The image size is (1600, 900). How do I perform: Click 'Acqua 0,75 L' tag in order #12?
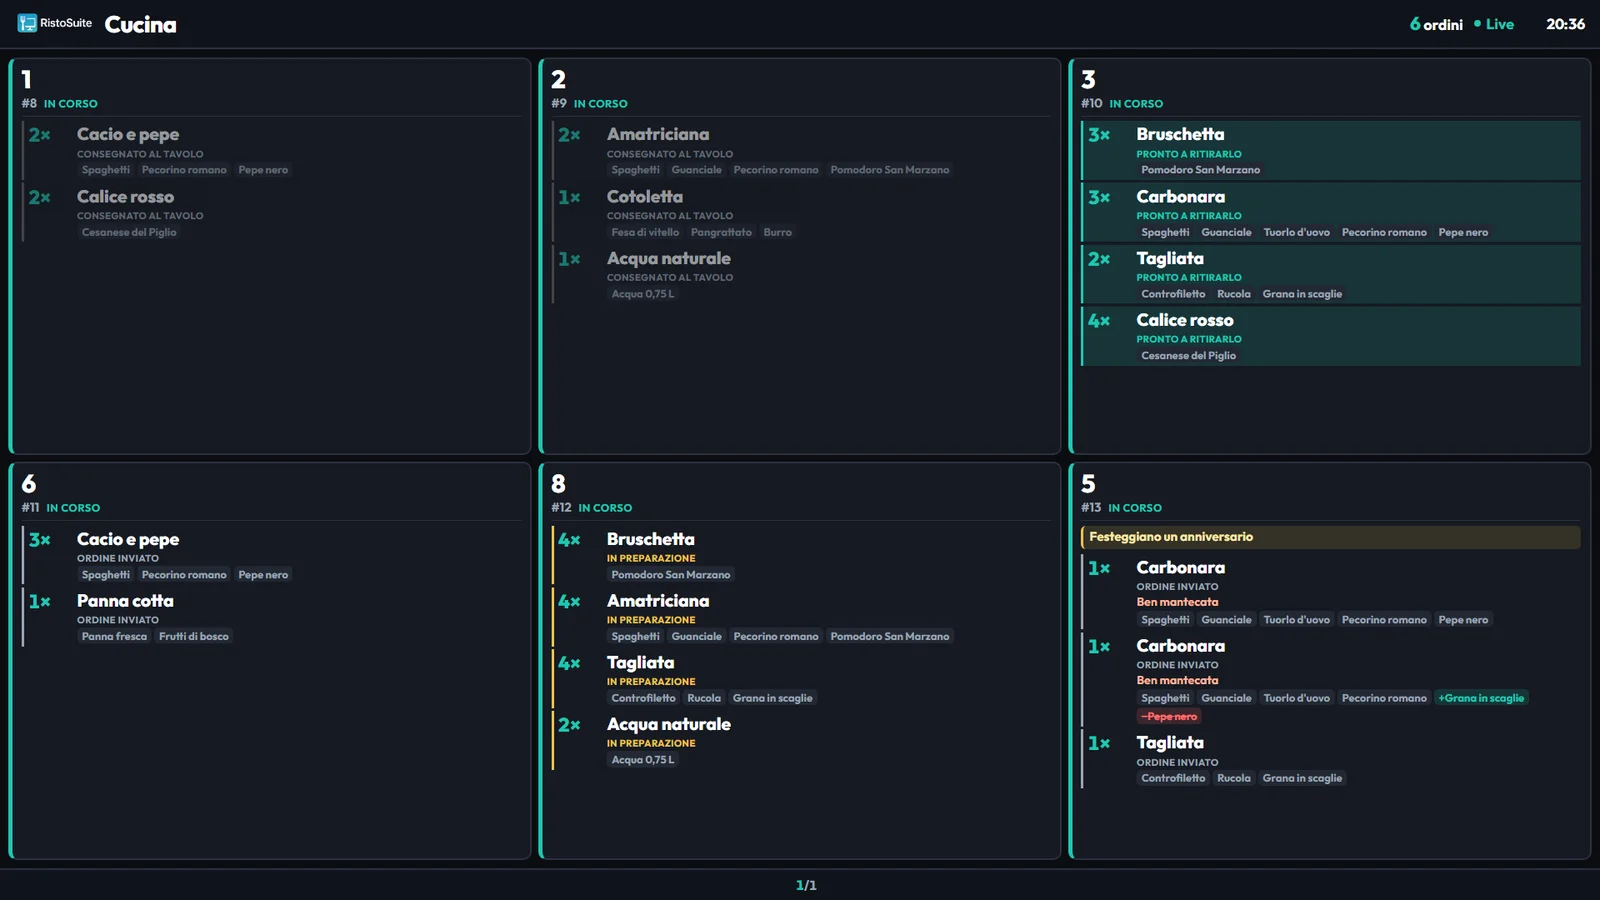(643, 760)
